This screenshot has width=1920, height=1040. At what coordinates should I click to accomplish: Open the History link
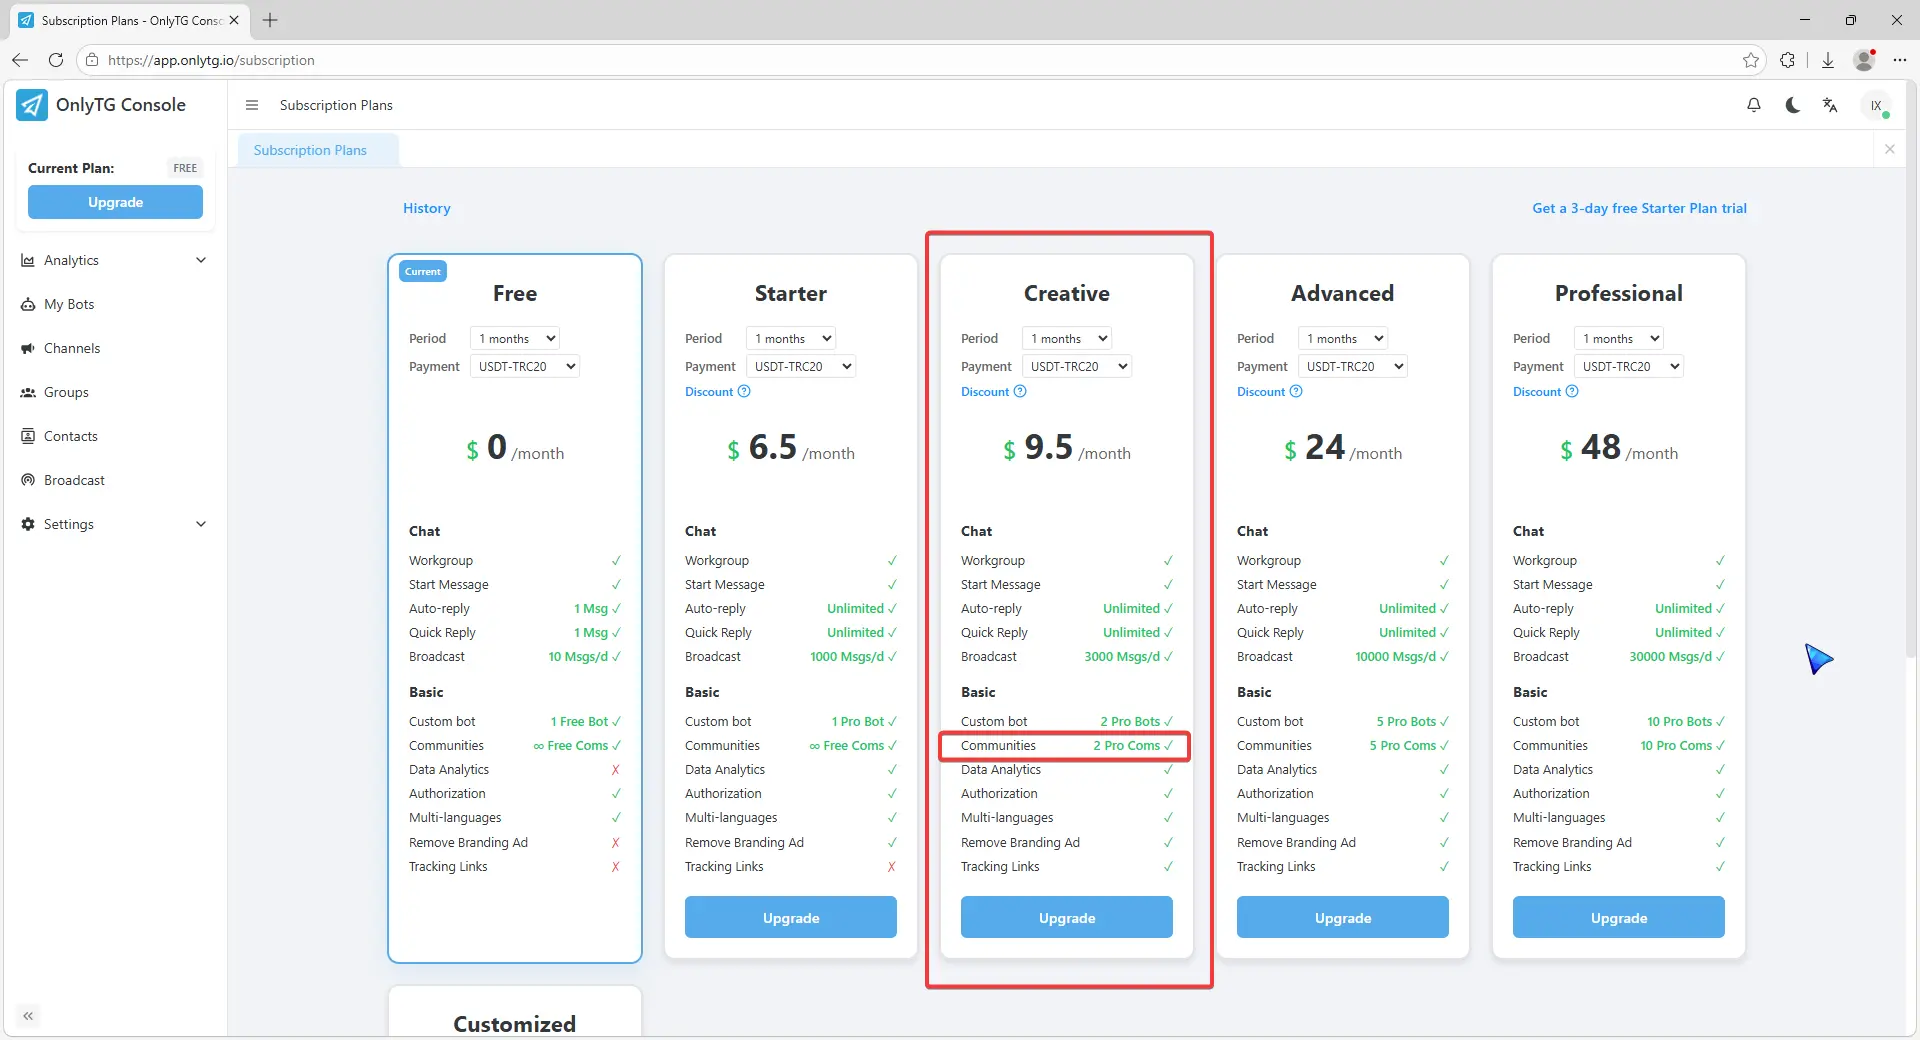[x=427, y=208]
